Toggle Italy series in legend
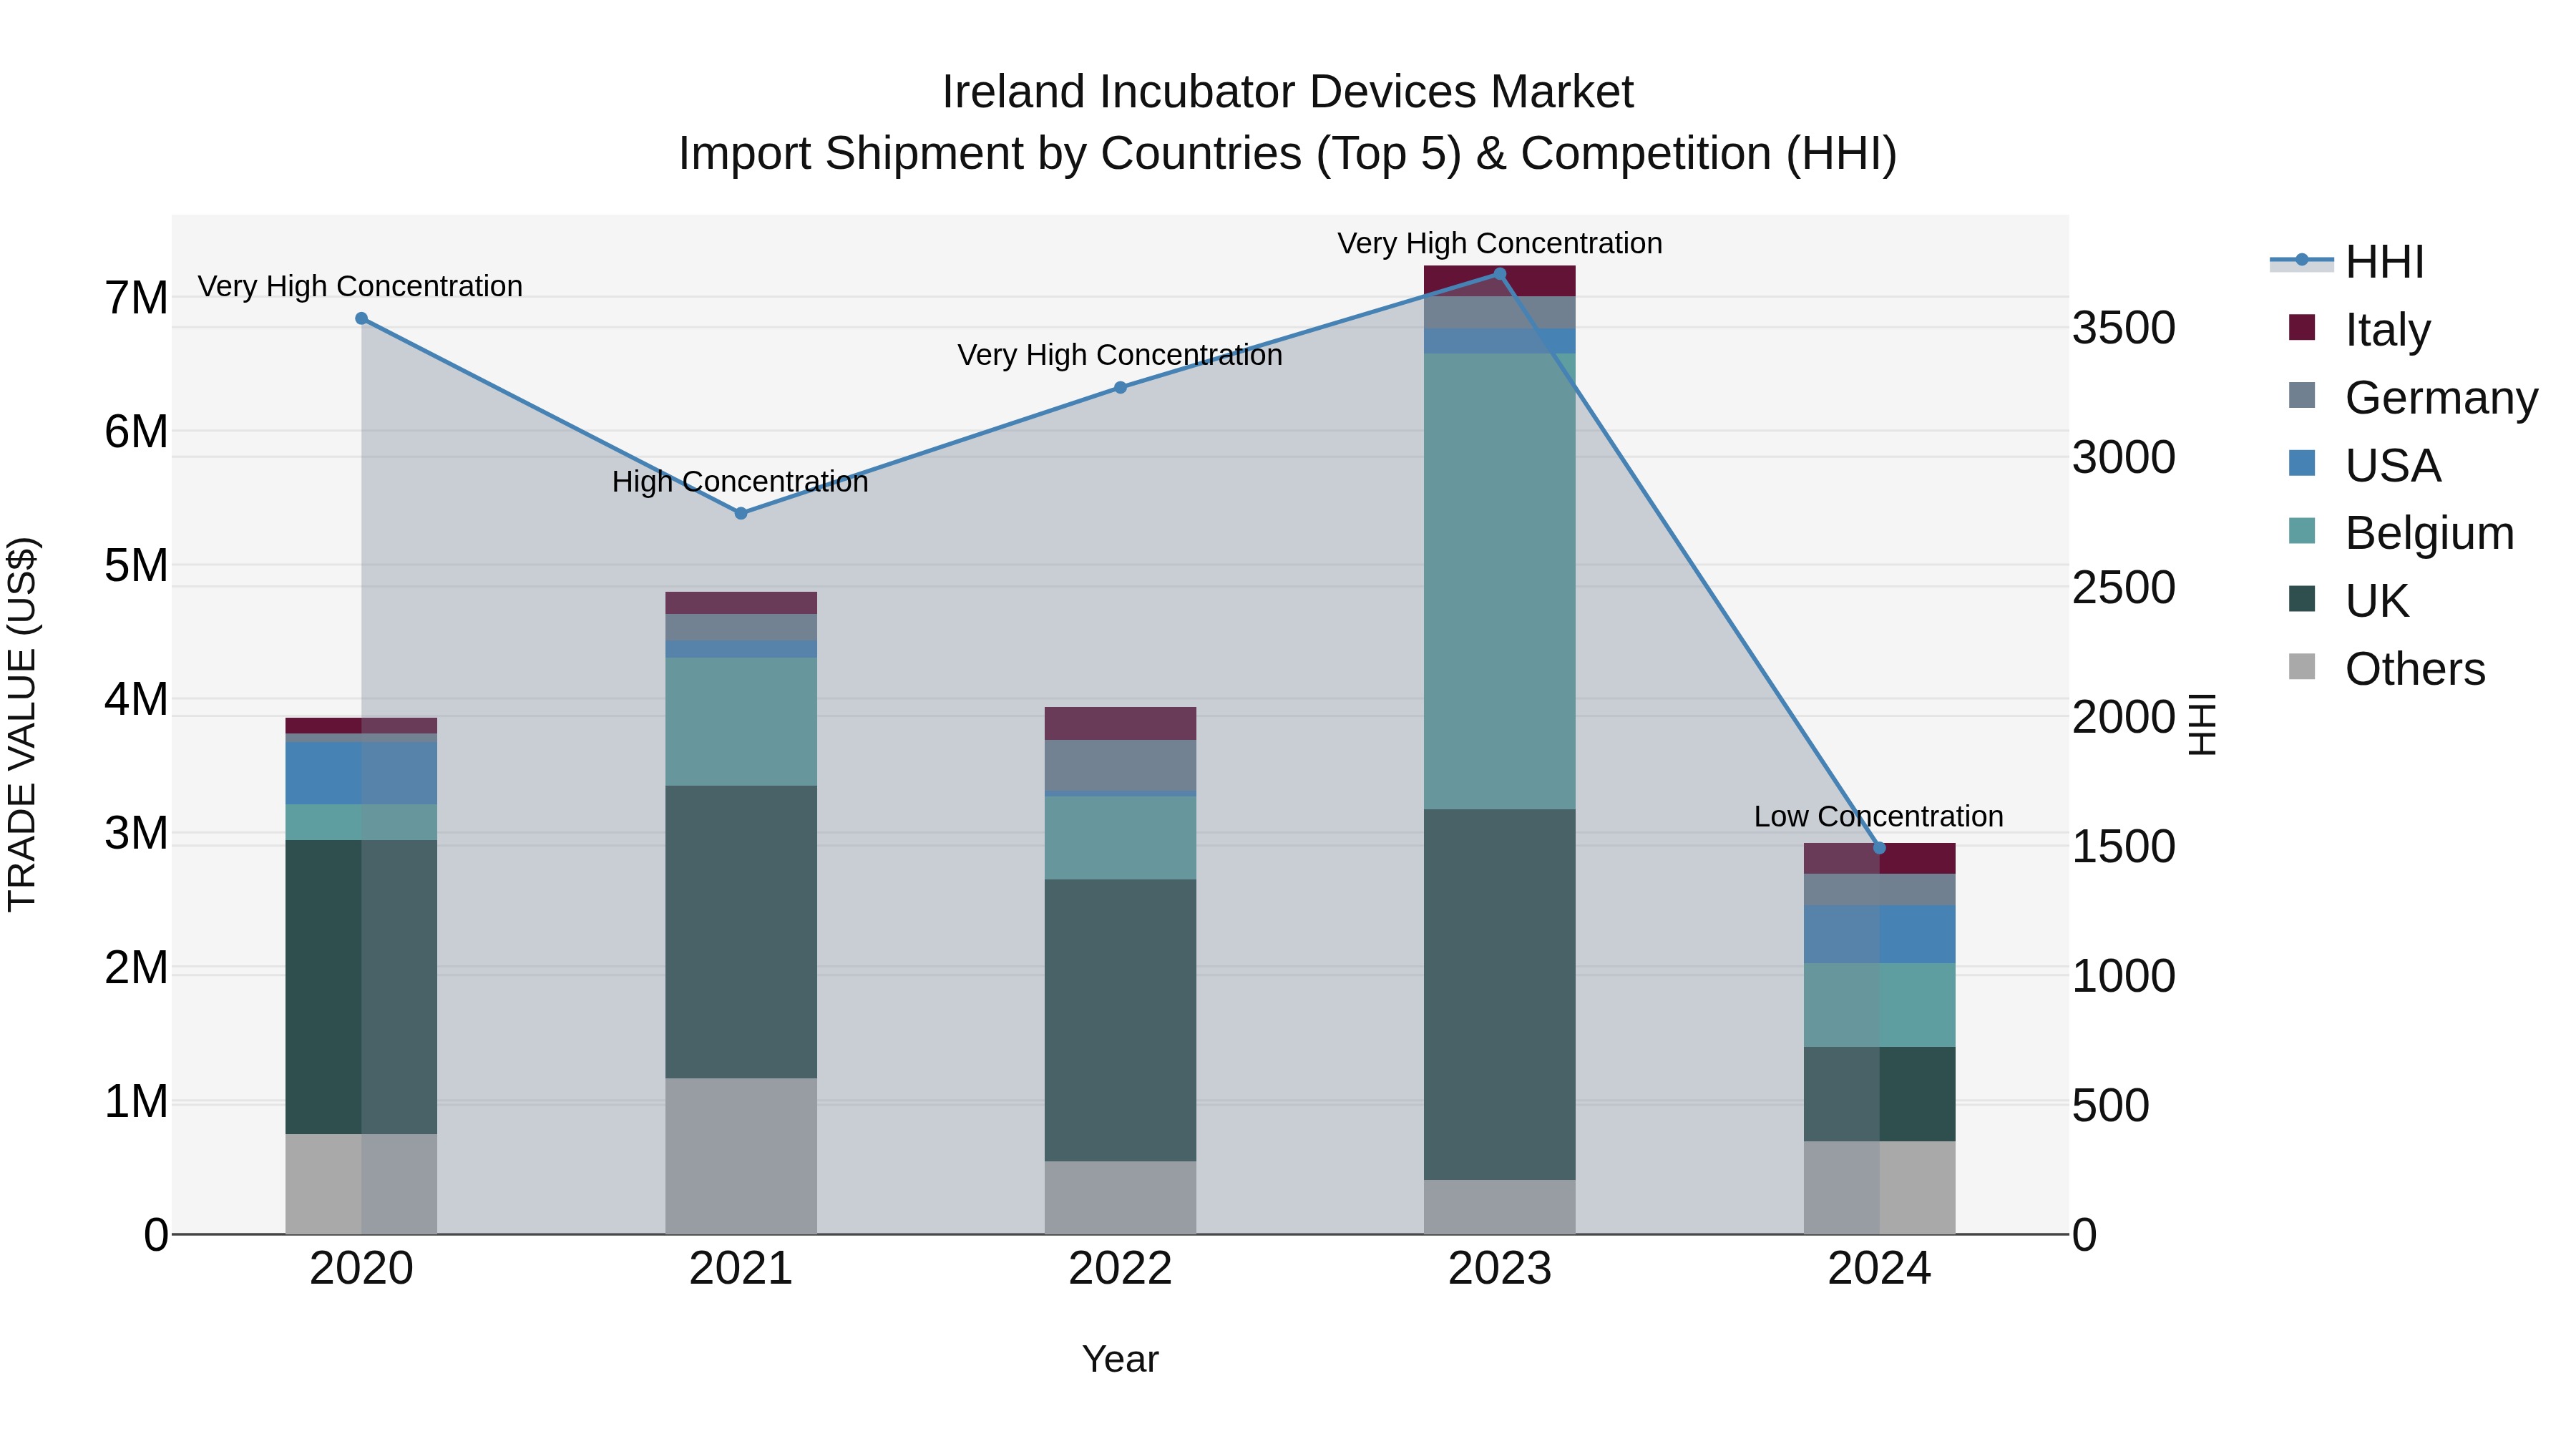Viewport: 2576px width, 1449px height. pos(2360,329)
